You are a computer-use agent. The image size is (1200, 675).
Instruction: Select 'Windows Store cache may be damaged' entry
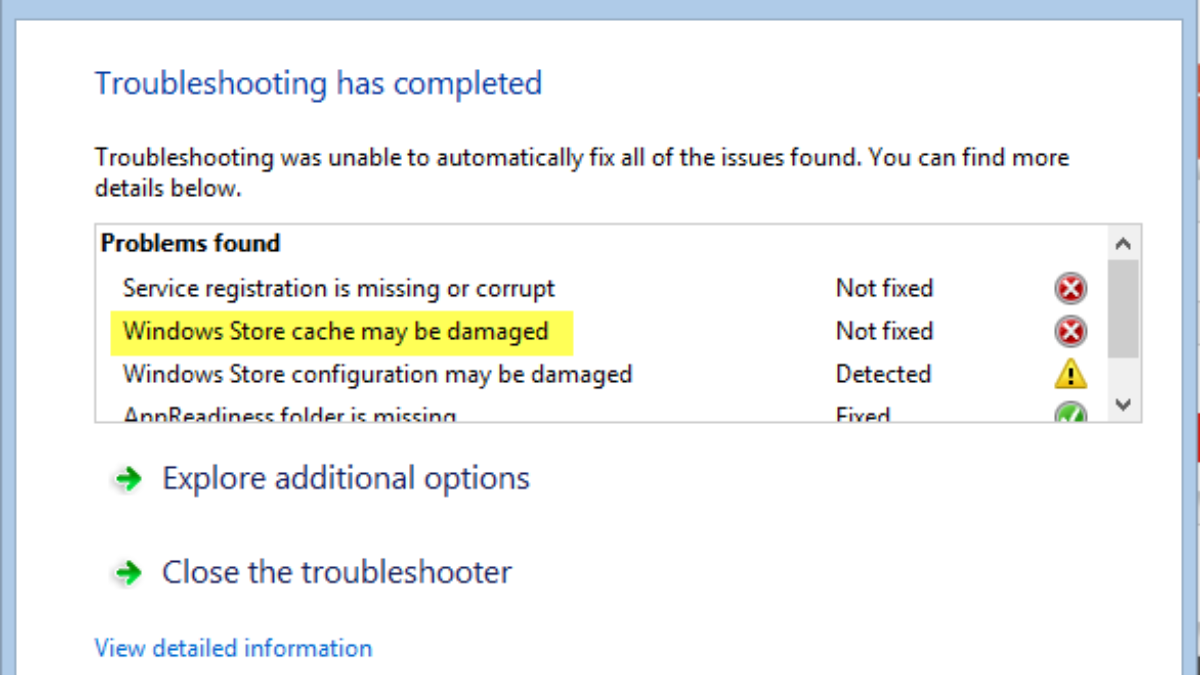335,331
